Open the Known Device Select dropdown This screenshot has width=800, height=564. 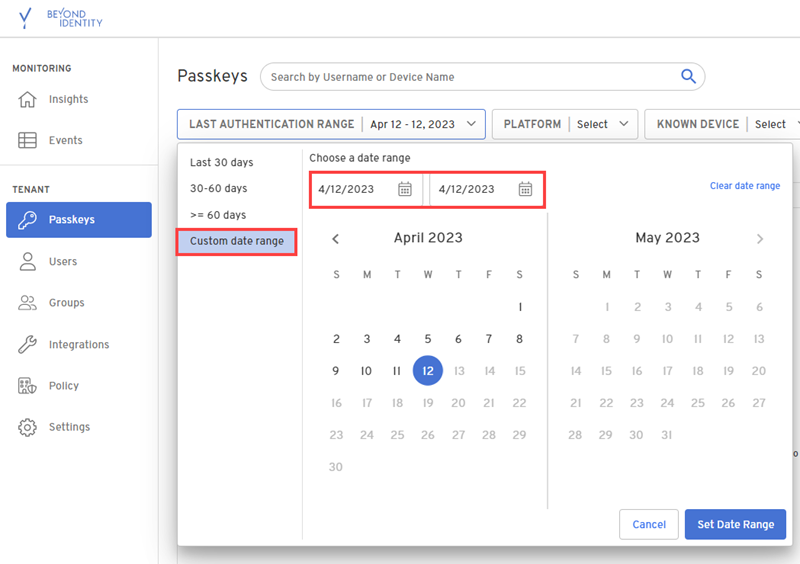pyautogui.click(x=722, y=124)
